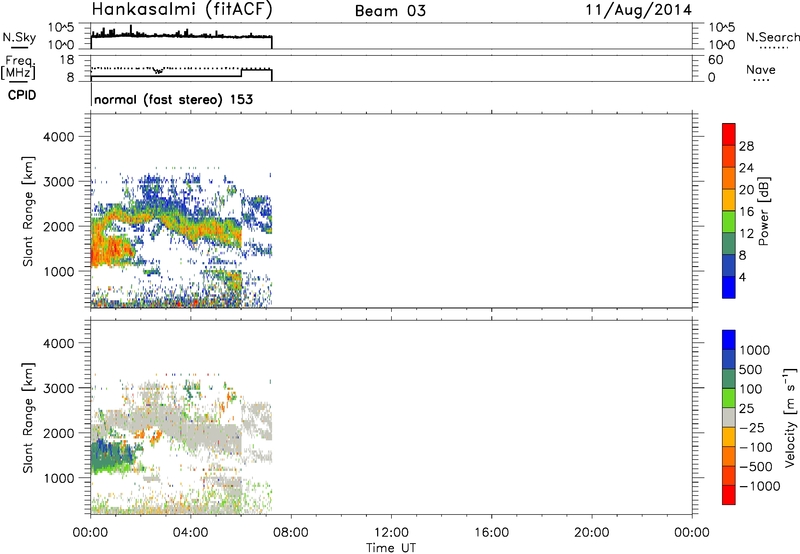
Task: Click the "CPID" label
Action: [x=22, y=95]
